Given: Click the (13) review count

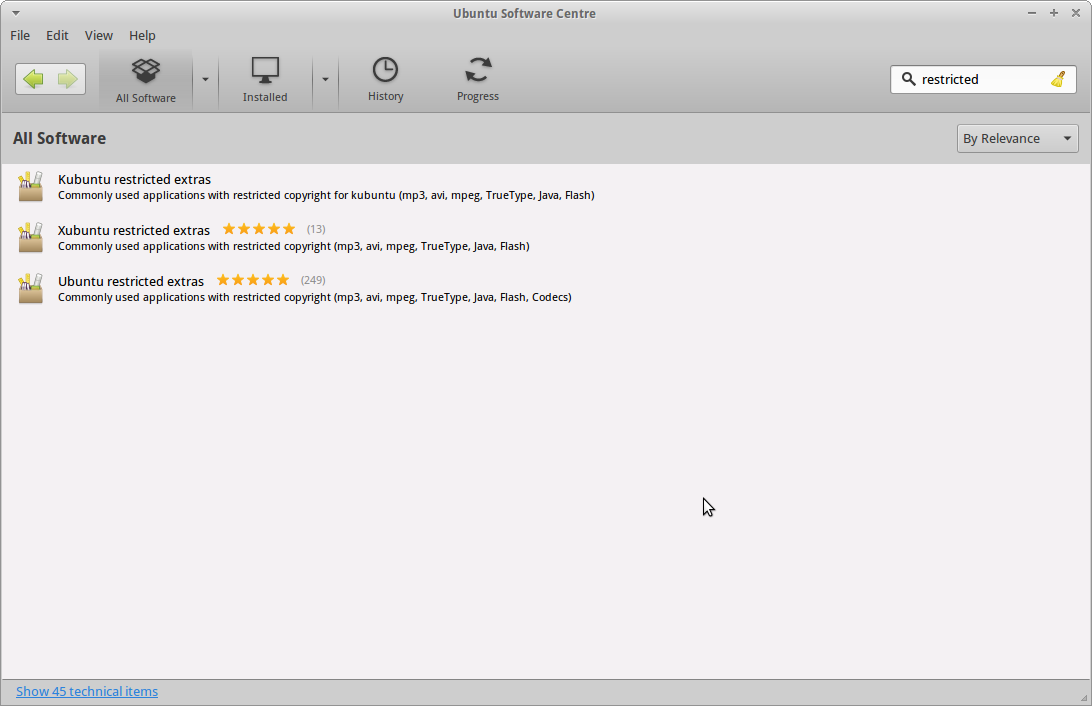Looking at the screenshot, I should pos(316,229).
